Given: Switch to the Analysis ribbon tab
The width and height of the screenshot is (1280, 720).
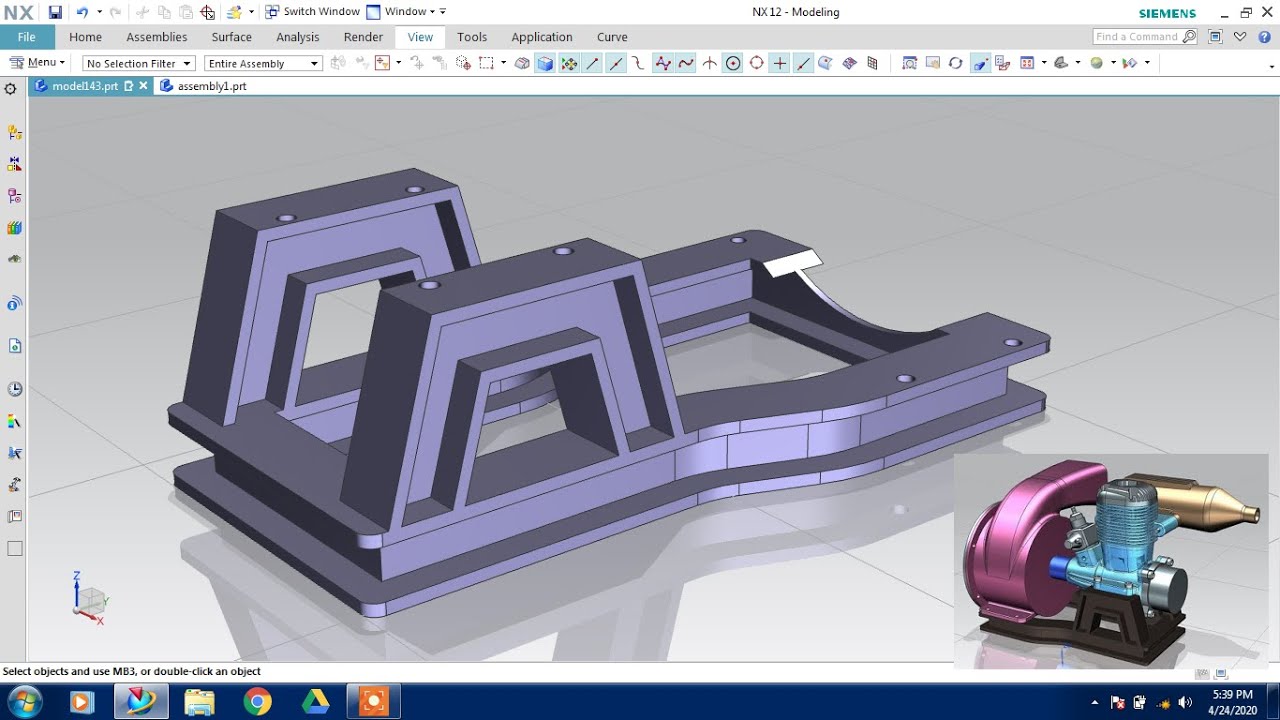Looking at the screenshot, I should point(297,37).
